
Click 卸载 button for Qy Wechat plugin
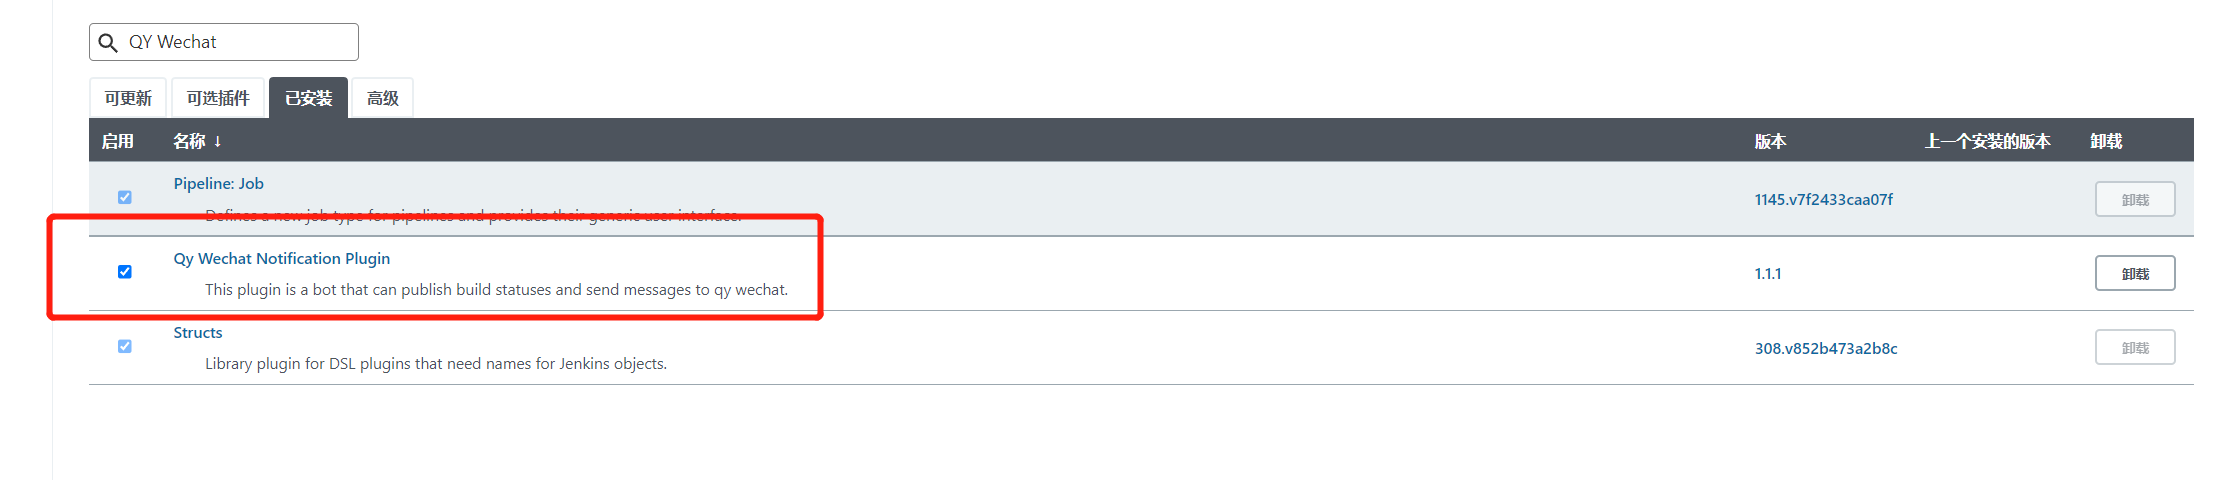coord(2134,274)
